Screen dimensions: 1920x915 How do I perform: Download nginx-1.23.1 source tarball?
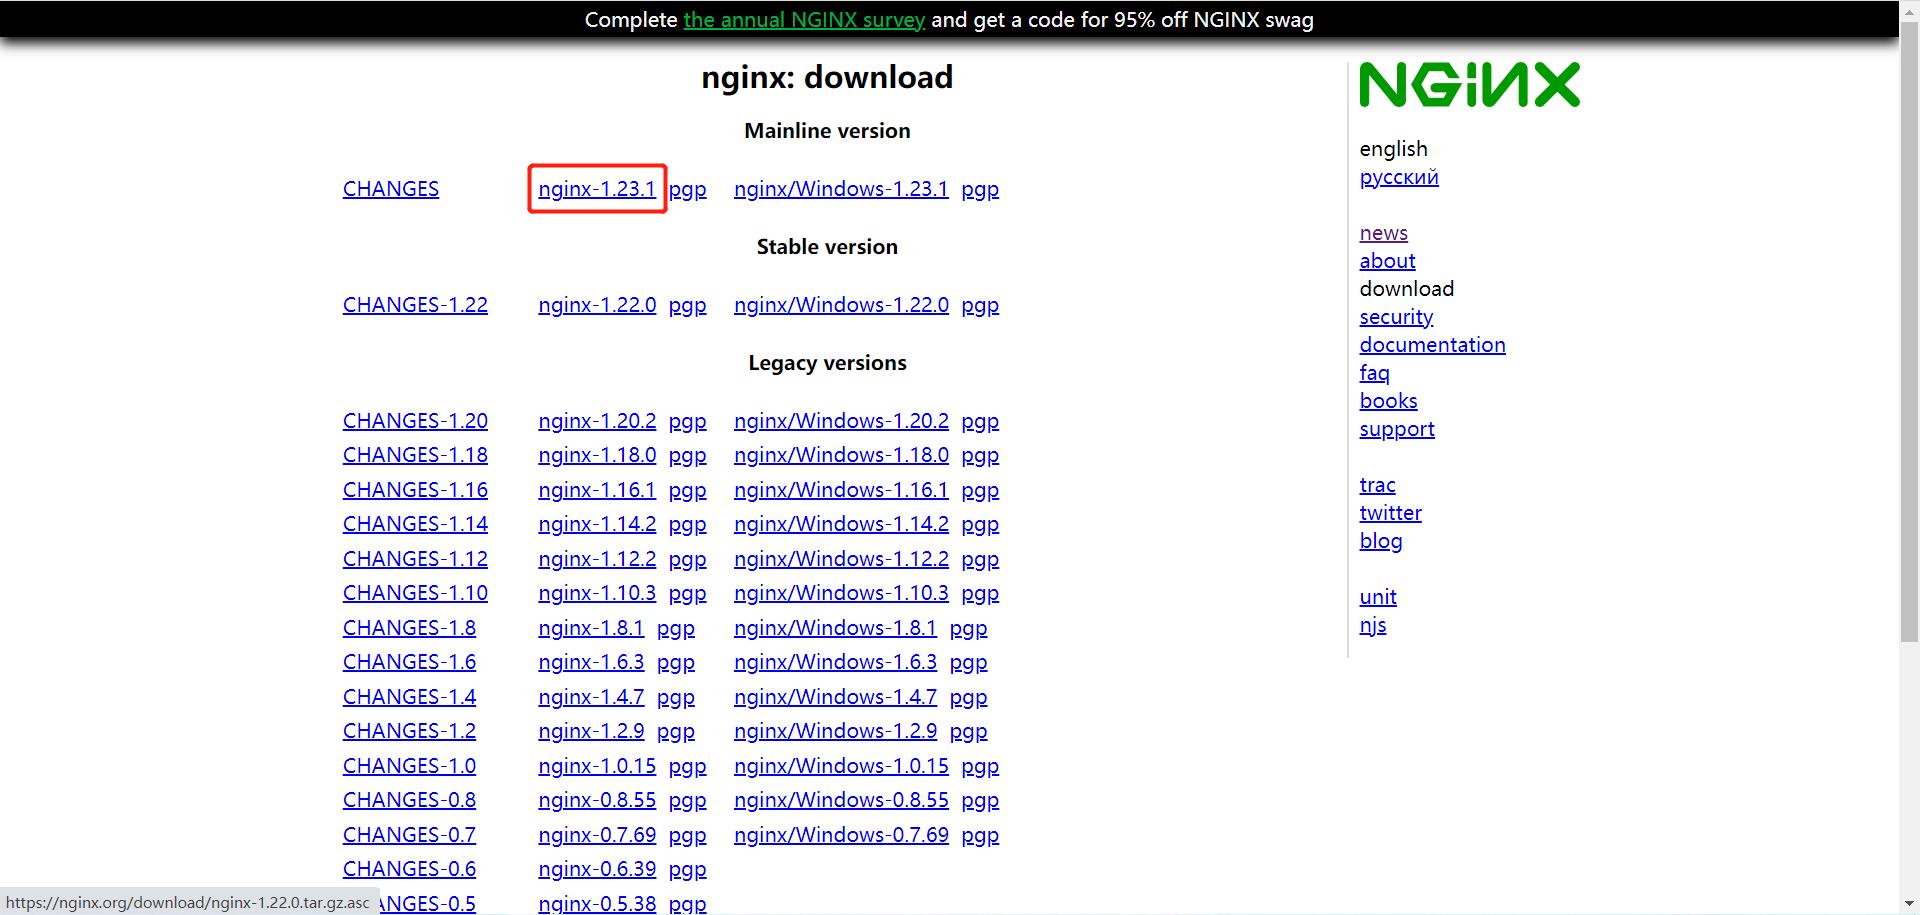tap(597, 189)
